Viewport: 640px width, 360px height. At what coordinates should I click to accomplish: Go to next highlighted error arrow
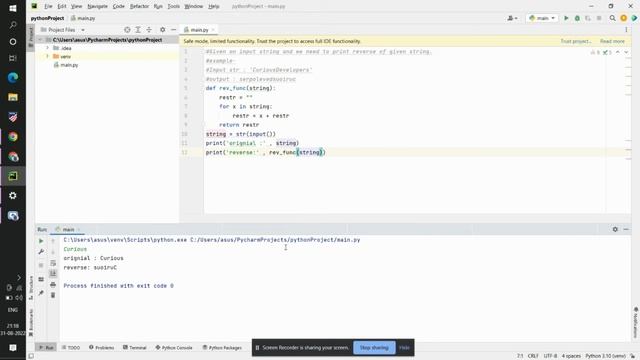(626, 52)
